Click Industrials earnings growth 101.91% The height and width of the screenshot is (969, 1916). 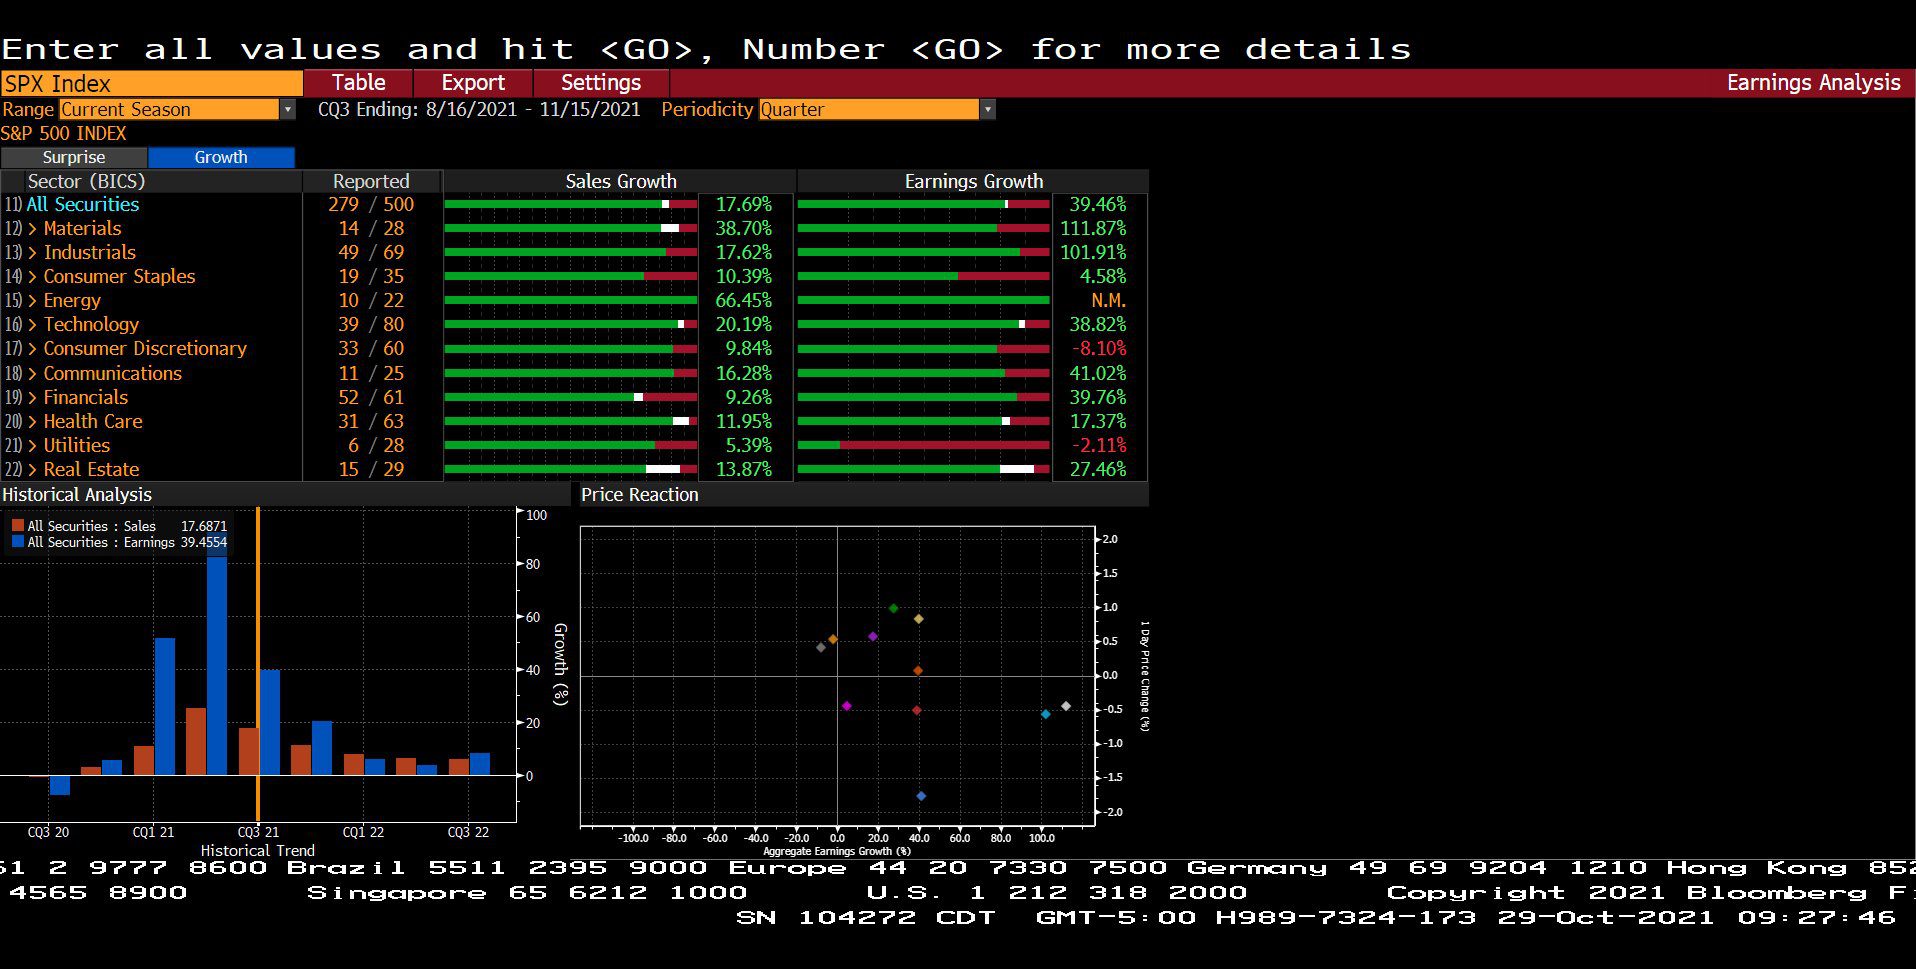[x=1093, y=252]
